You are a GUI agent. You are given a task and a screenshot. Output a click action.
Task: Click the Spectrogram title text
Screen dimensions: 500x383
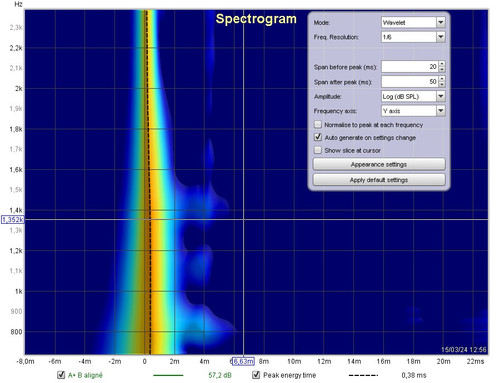(256, 19)
